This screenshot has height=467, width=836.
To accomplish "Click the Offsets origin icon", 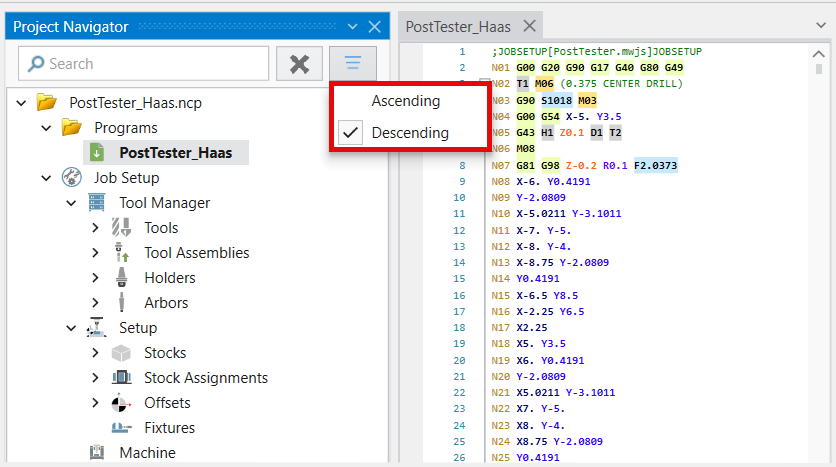I will 121,403.
